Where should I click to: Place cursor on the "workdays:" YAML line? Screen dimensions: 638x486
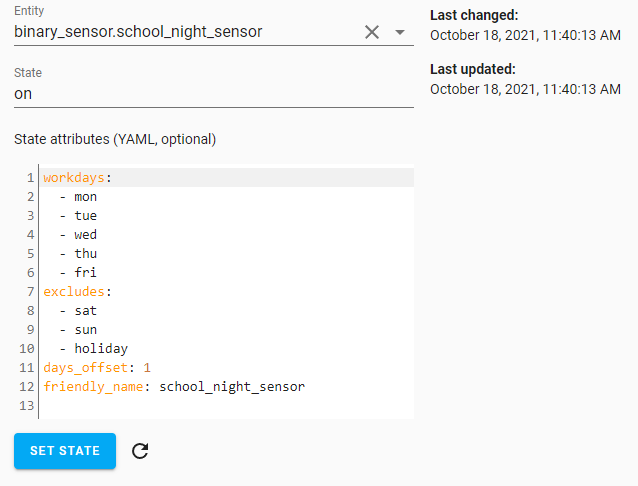78,178
